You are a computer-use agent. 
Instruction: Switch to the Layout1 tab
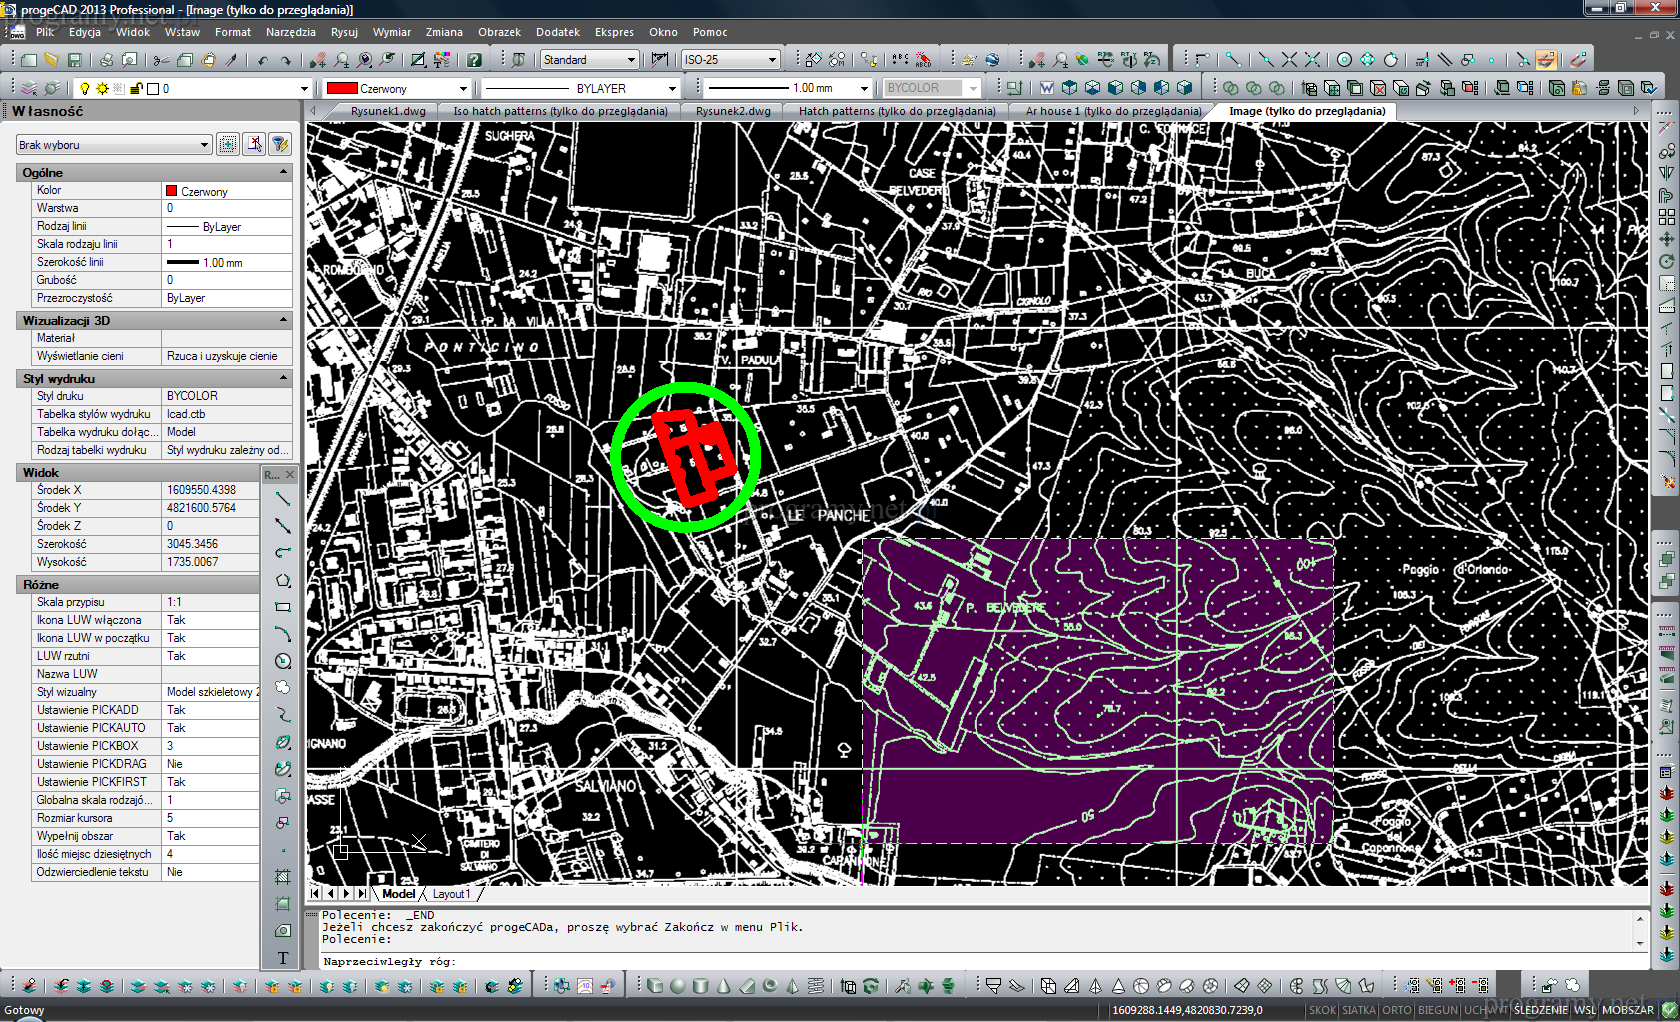point(450,894)
